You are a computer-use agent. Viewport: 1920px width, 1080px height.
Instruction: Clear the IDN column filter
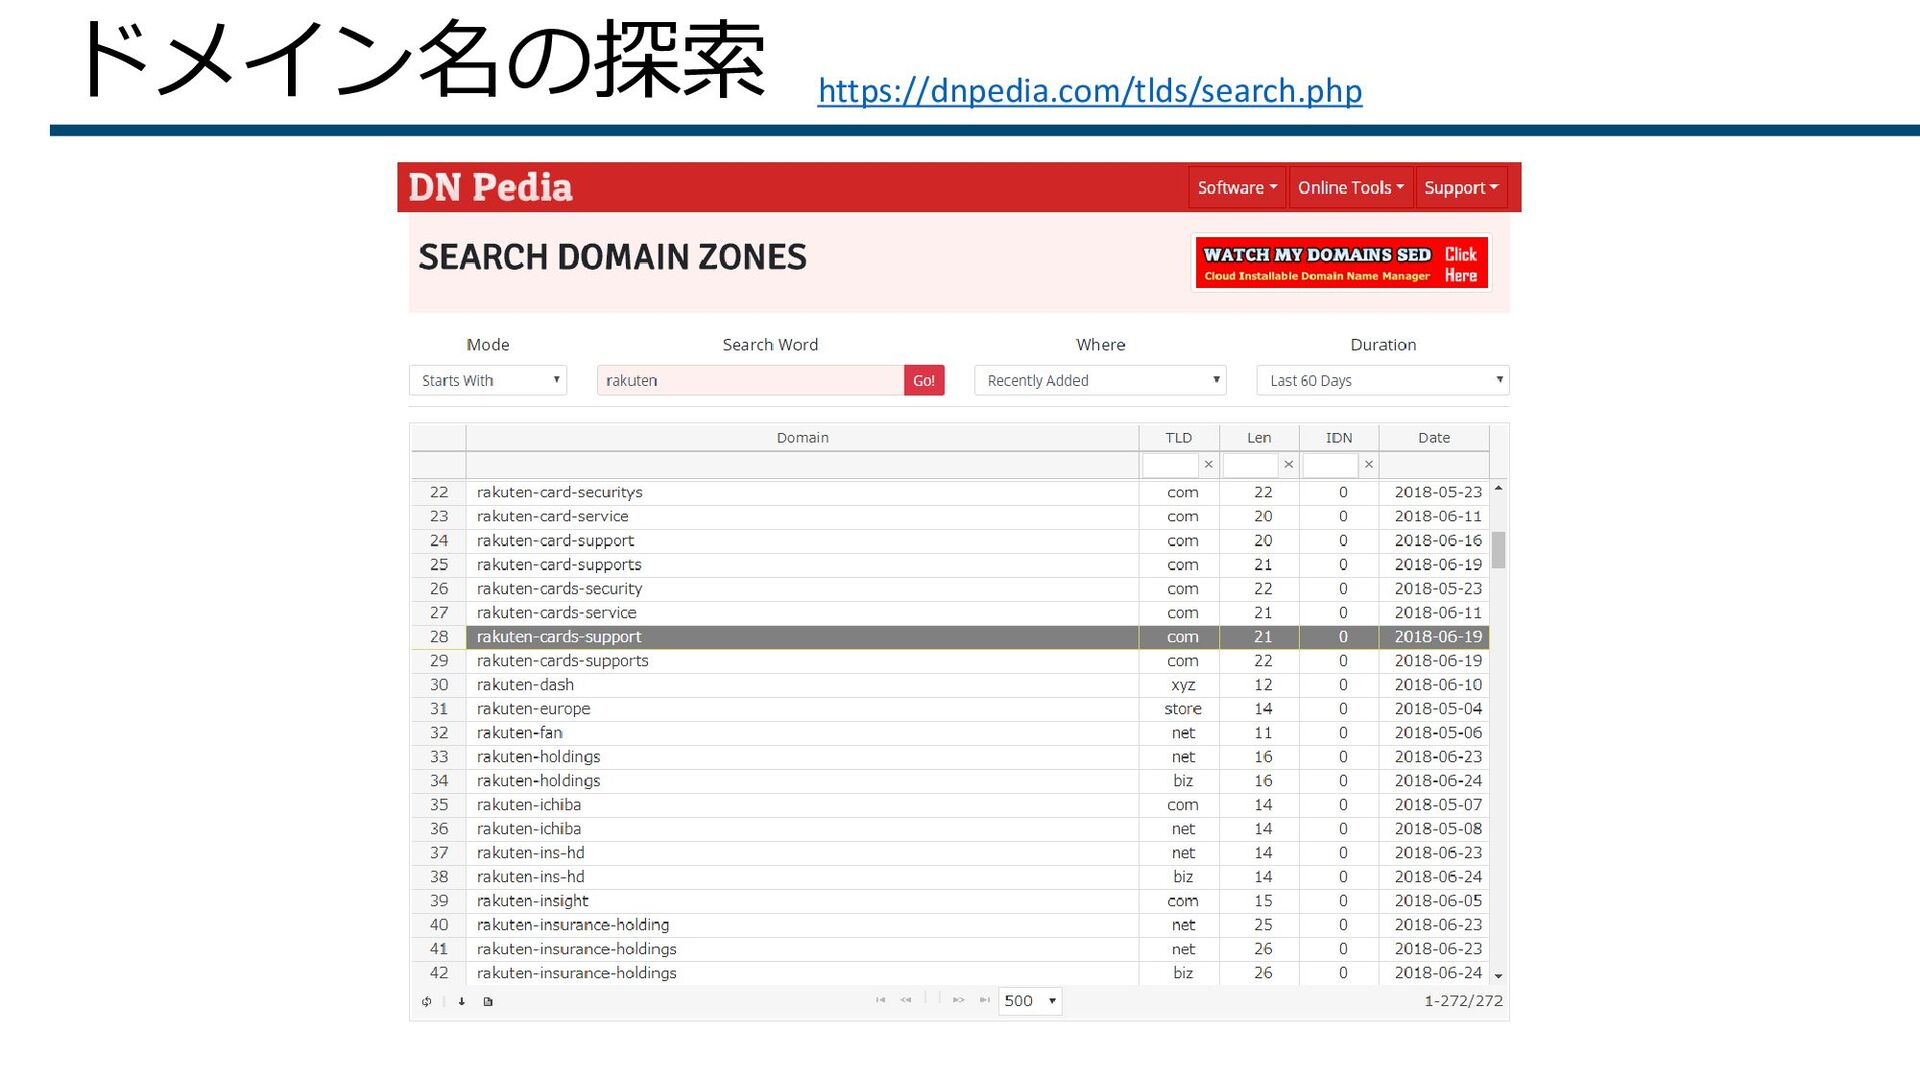click(x=1369, y=465)
